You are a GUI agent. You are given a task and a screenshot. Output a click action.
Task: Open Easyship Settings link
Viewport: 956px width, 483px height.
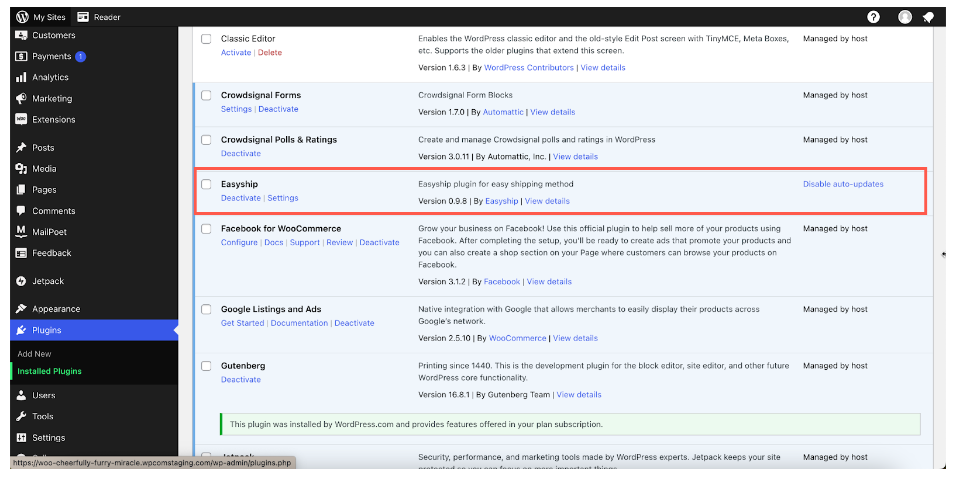coord(283,198)
